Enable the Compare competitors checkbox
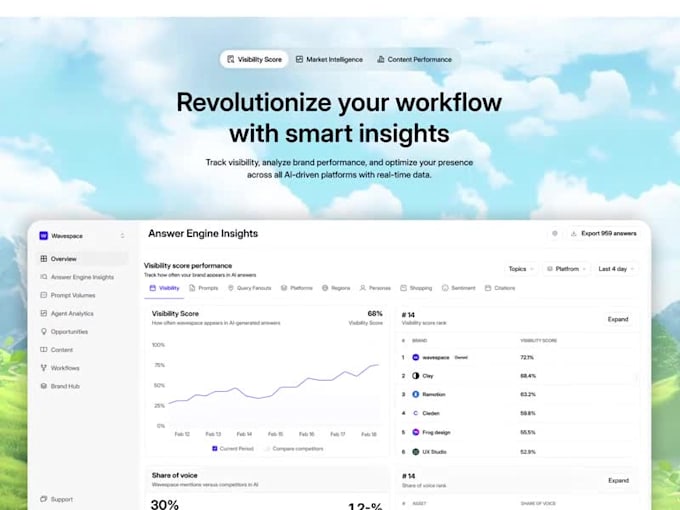 pyautogui.click(x=268, y=448)
